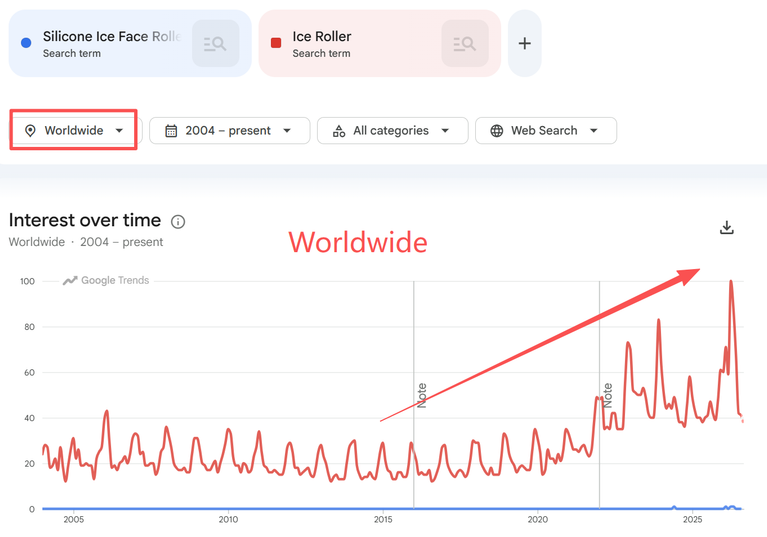The height and width of the screenshot is (537, 767).
Task: Click the Note marker near 2022
Action: point(608,395)
